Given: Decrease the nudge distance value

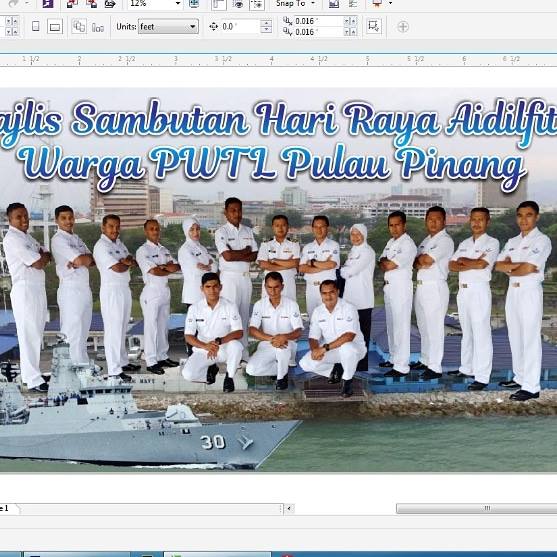Looking at the screenshot, I should point(266,30).
